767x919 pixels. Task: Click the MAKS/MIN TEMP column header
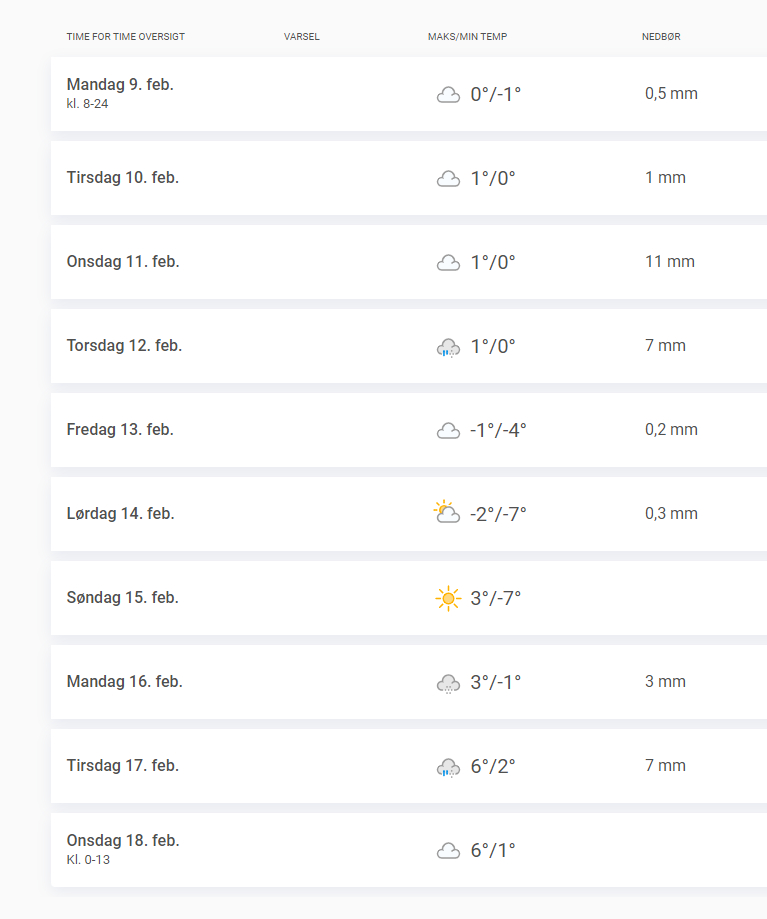pyautogui.click(x=467, y=37)
